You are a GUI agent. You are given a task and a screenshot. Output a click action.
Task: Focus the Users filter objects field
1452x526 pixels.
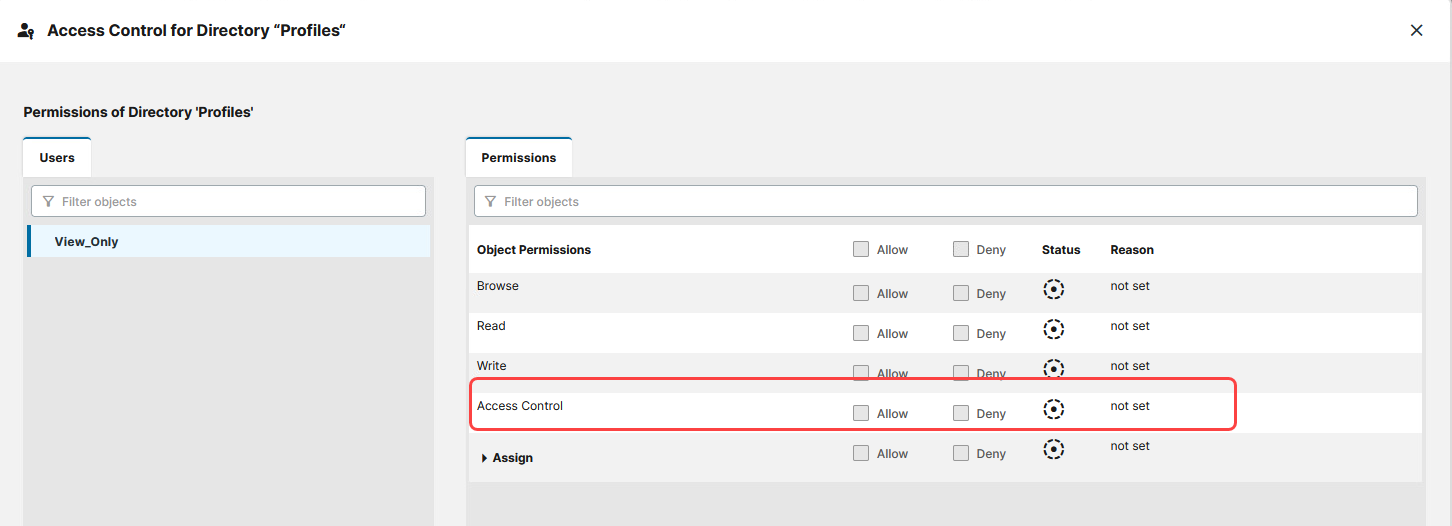(x=240, y=202)
